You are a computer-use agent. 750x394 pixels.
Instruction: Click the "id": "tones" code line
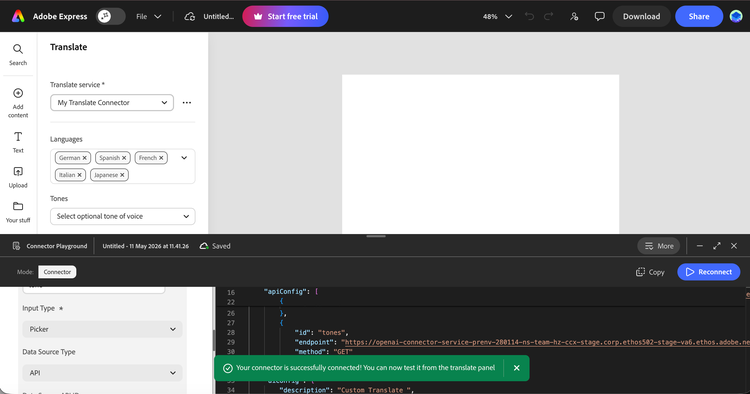pyautogui.click(x=321, y=332)
